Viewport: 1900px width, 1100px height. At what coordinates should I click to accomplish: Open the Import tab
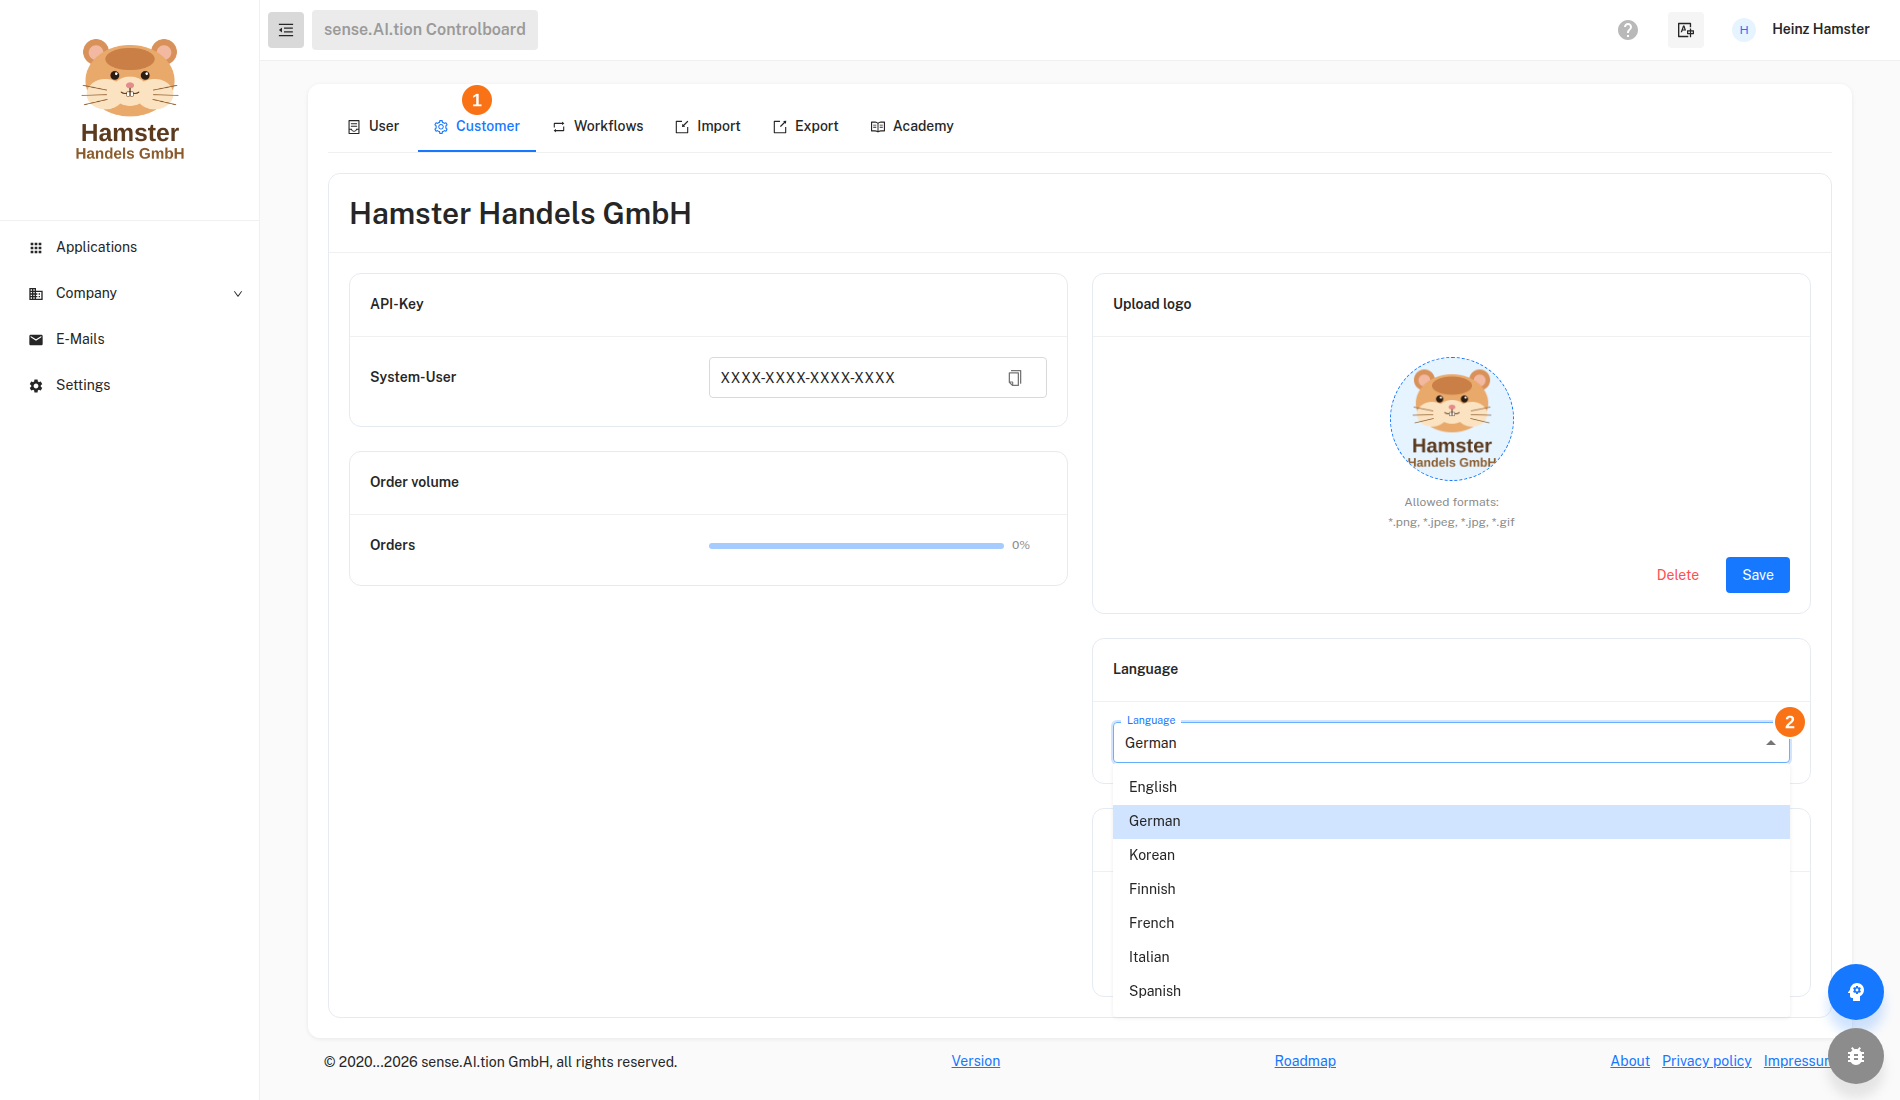pos(708,126)
